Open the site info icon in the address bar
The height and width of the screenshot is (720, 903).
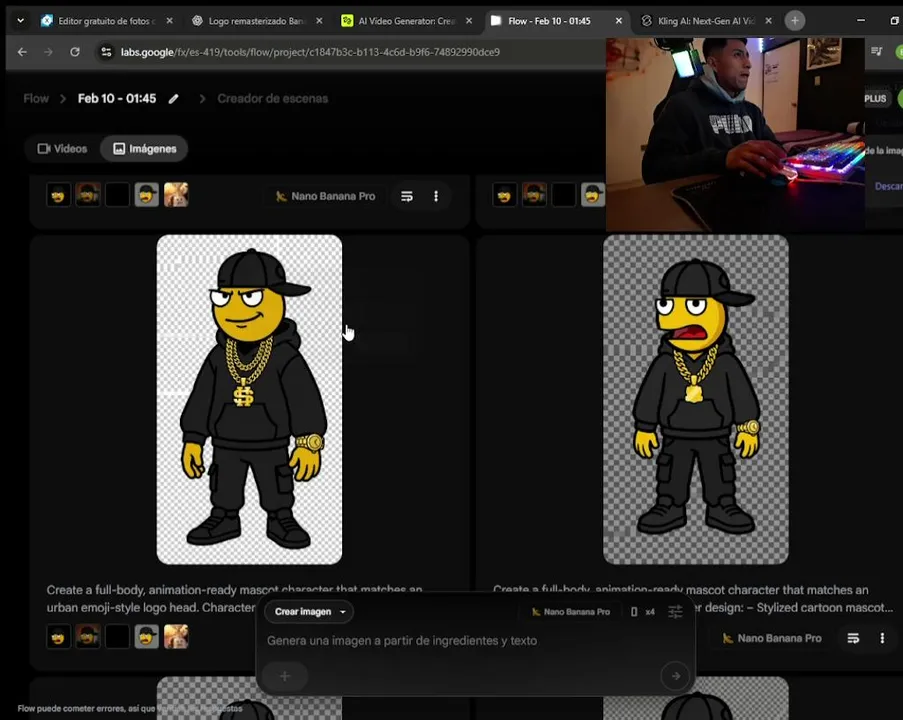pos(106,52)
